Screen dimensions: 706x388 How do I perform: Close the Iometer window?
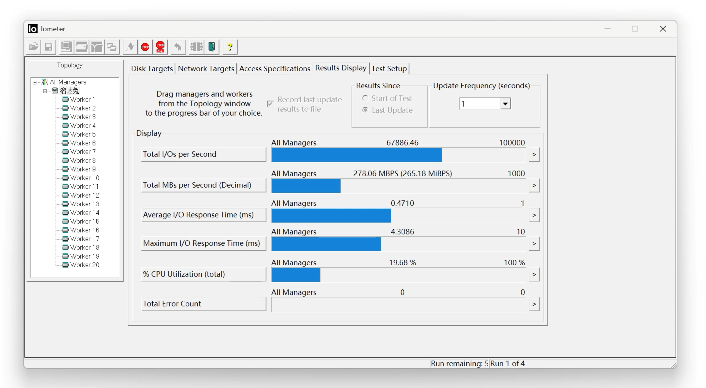[x=663, y=29]
